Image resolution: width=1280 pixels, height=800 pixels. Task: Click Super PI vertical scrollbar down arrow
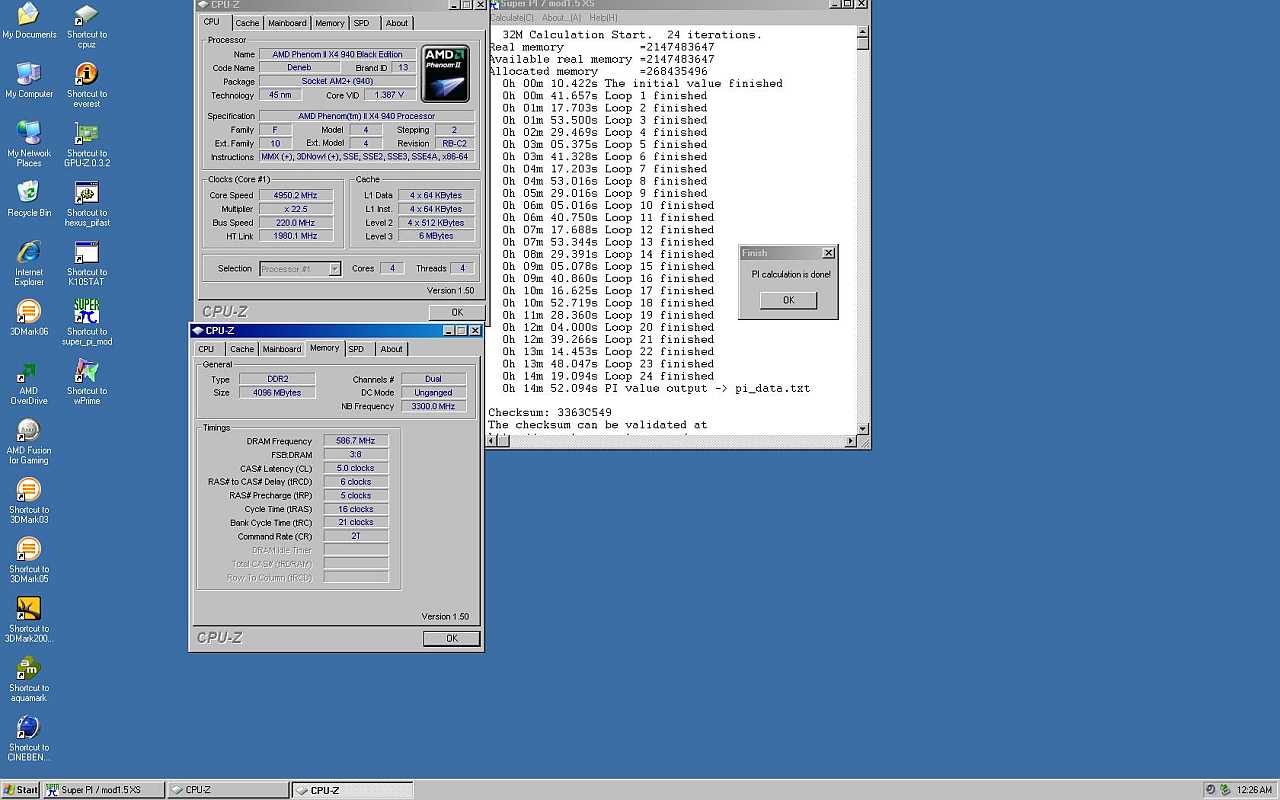(864, 429)
